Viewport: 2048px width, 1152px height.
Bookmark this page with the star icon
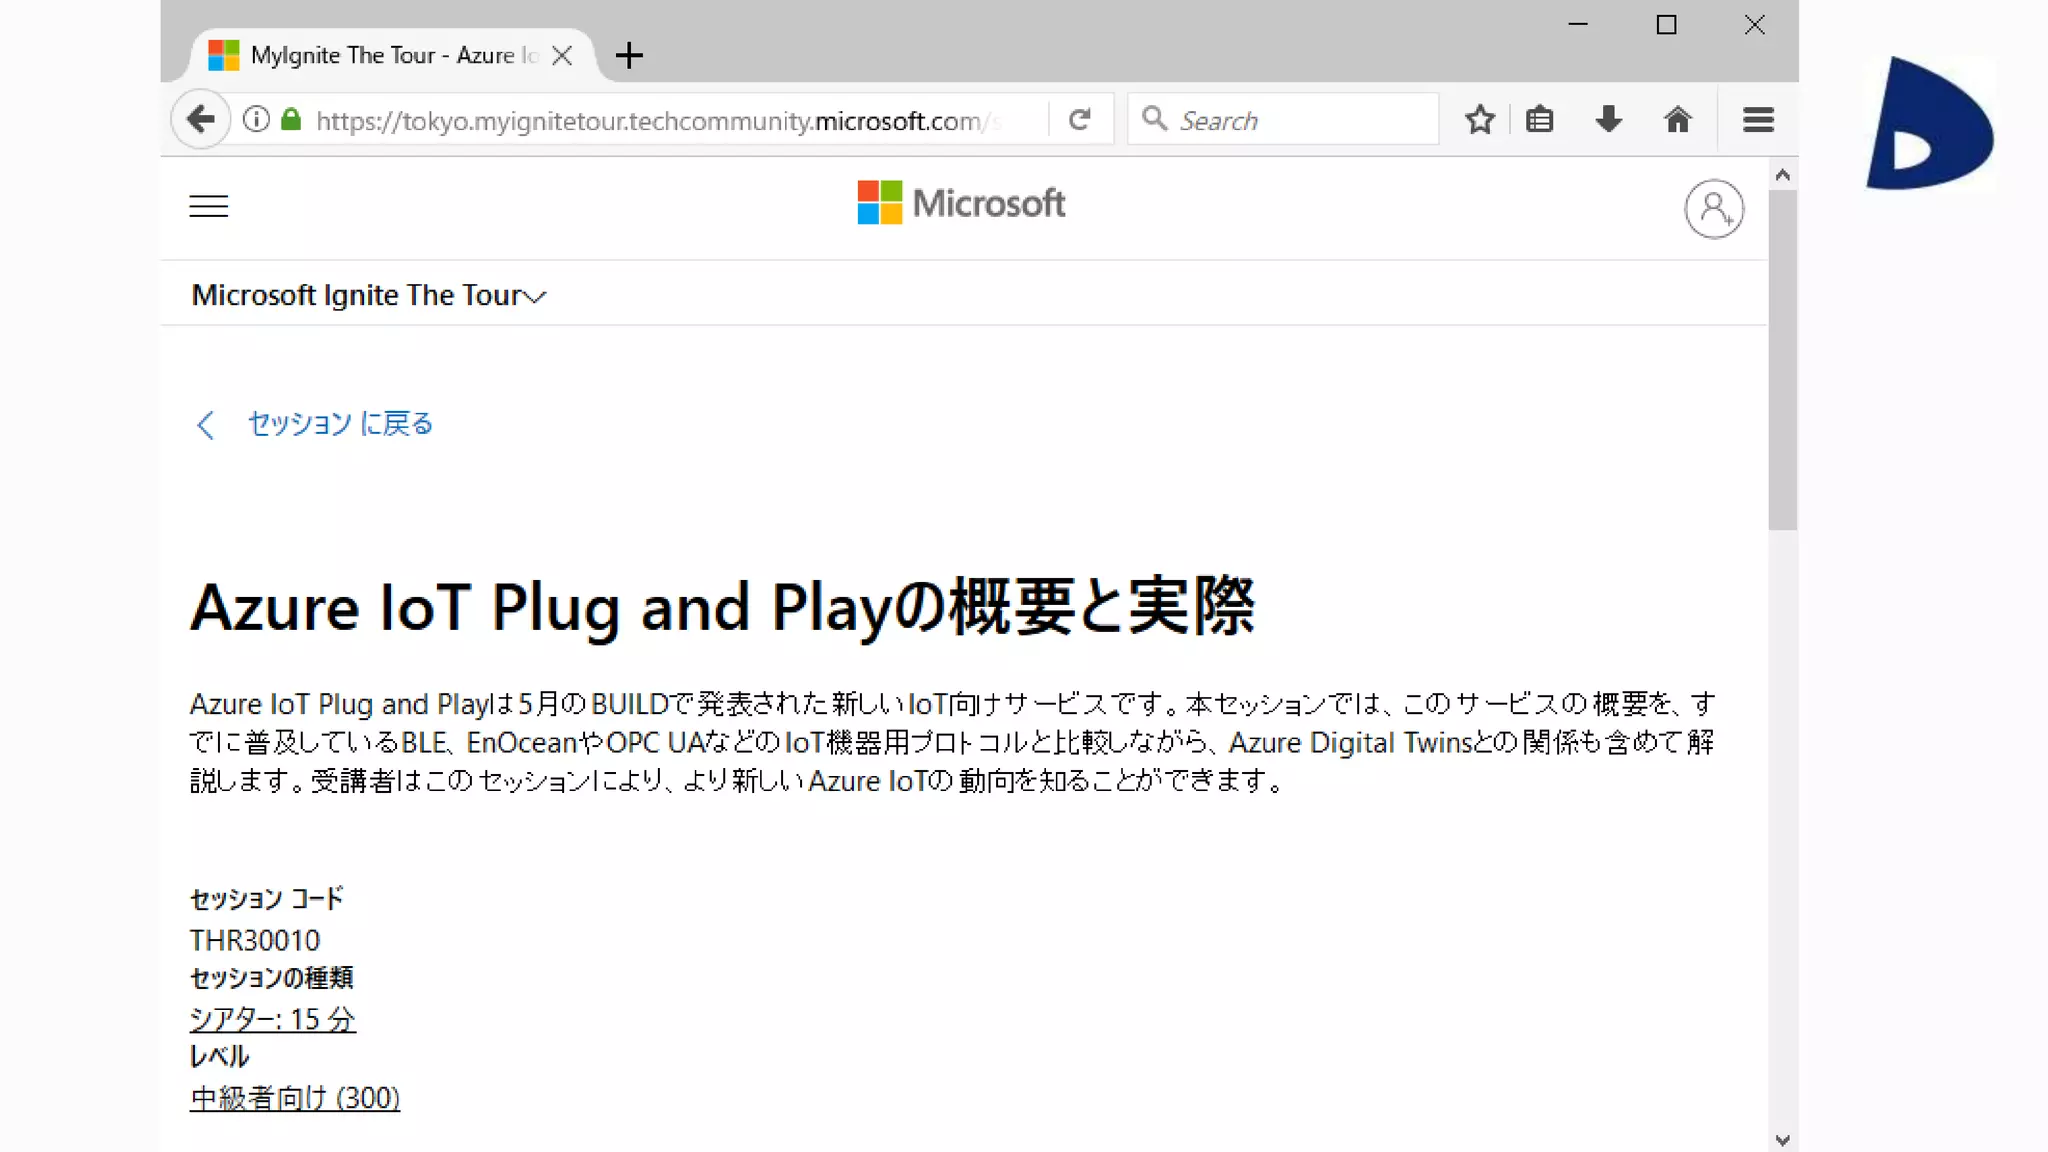pos(1479,120)
